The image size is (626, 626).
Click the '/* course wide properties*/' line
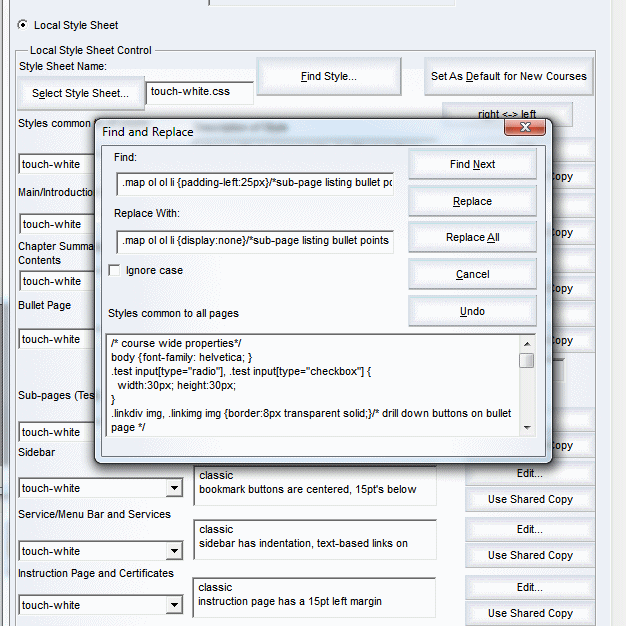click(x=176, y=343)
